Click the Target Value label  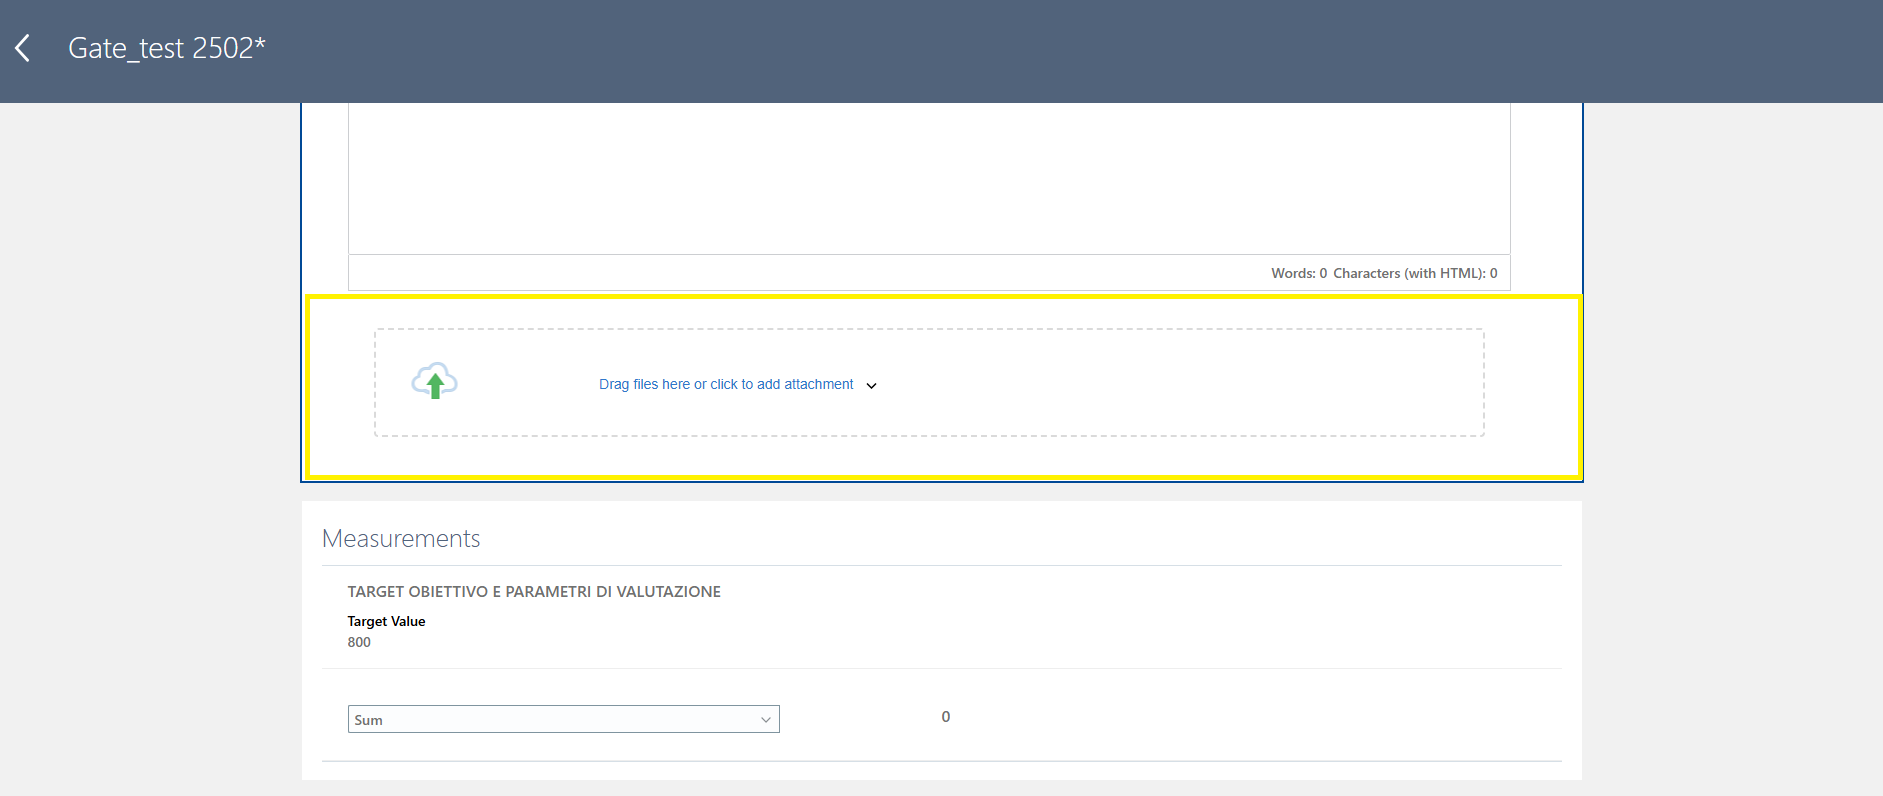click(387, 621)
